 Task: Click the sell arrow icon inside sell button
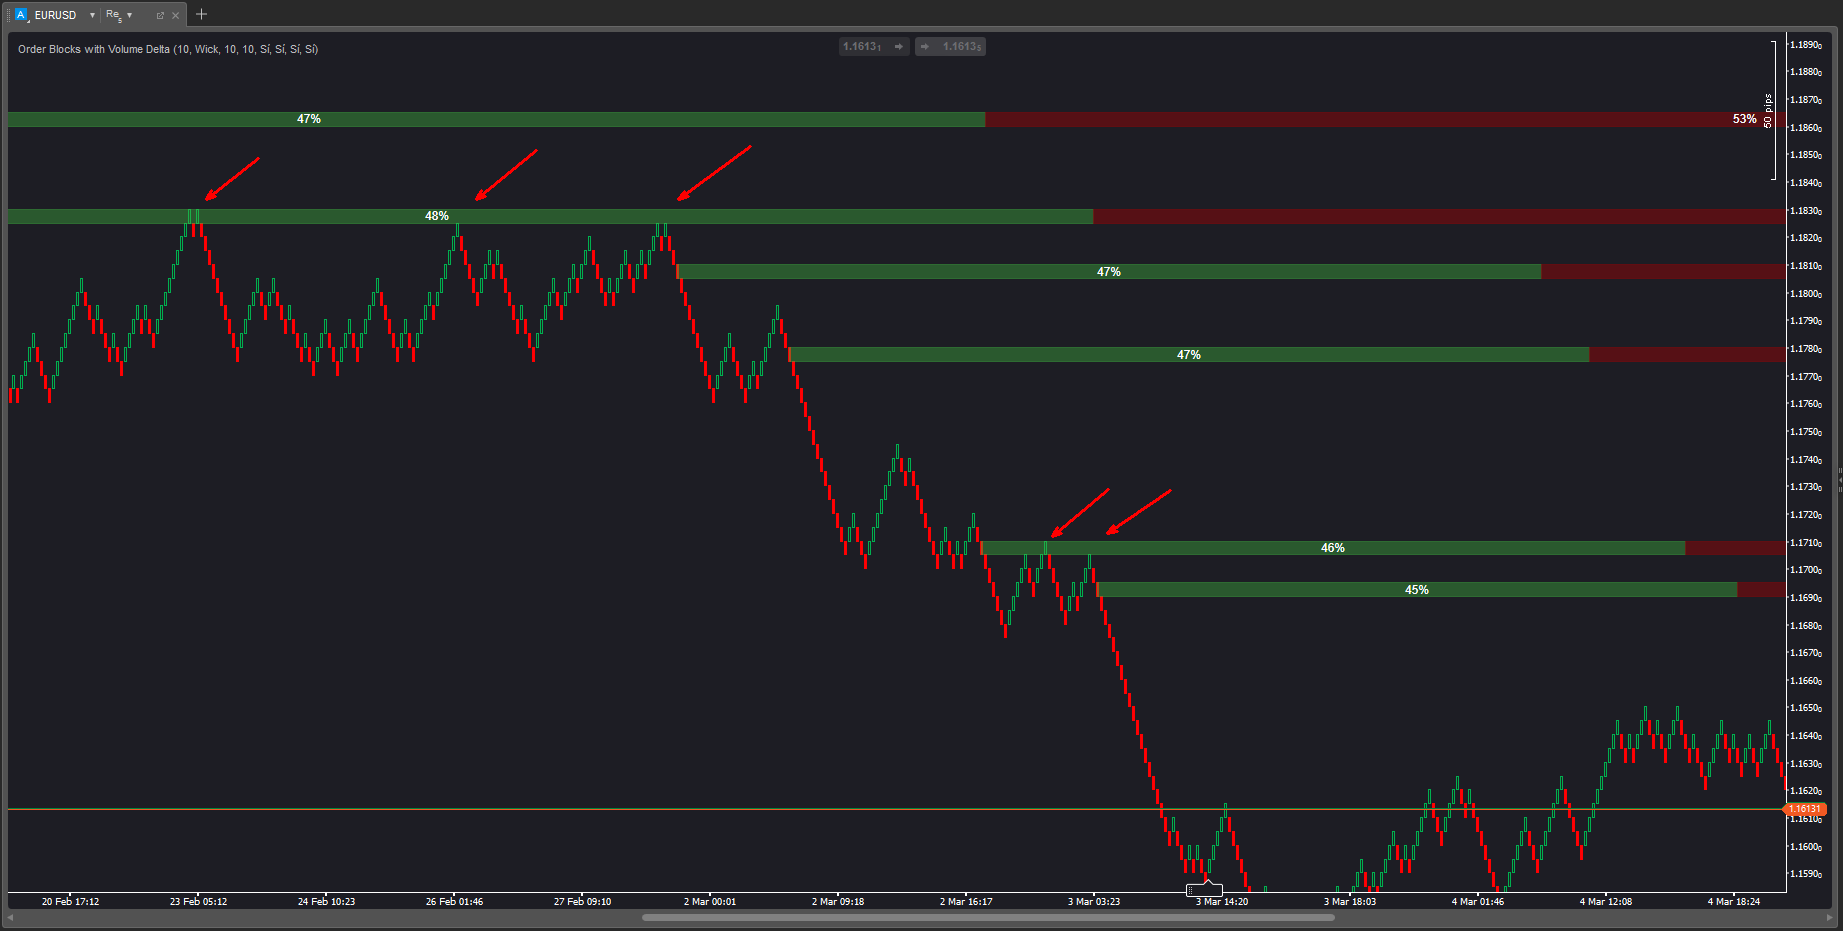pos(898,46)
